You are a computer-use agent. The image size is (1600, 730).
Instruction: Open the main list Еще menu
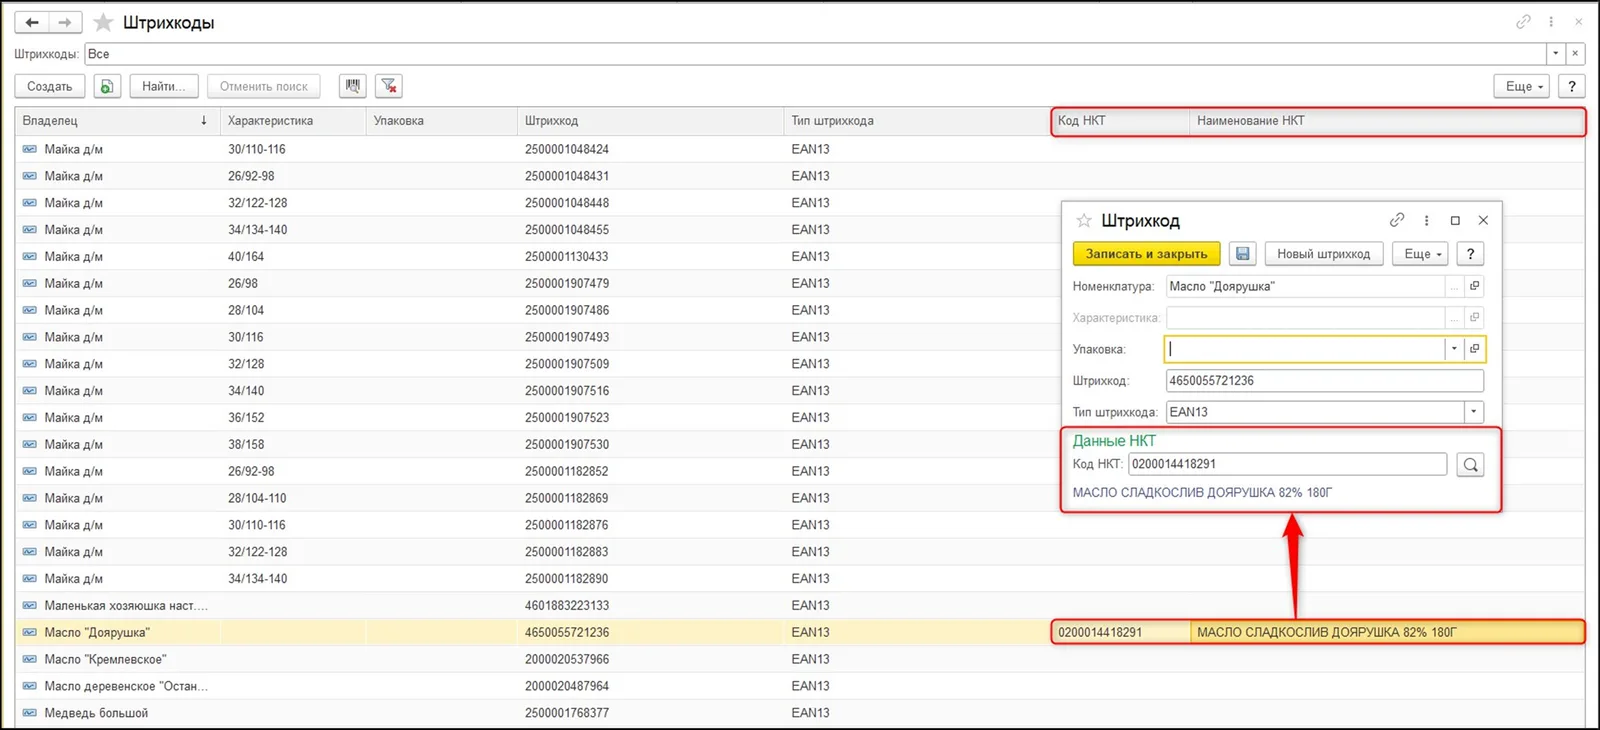(x=1522, y=86)
